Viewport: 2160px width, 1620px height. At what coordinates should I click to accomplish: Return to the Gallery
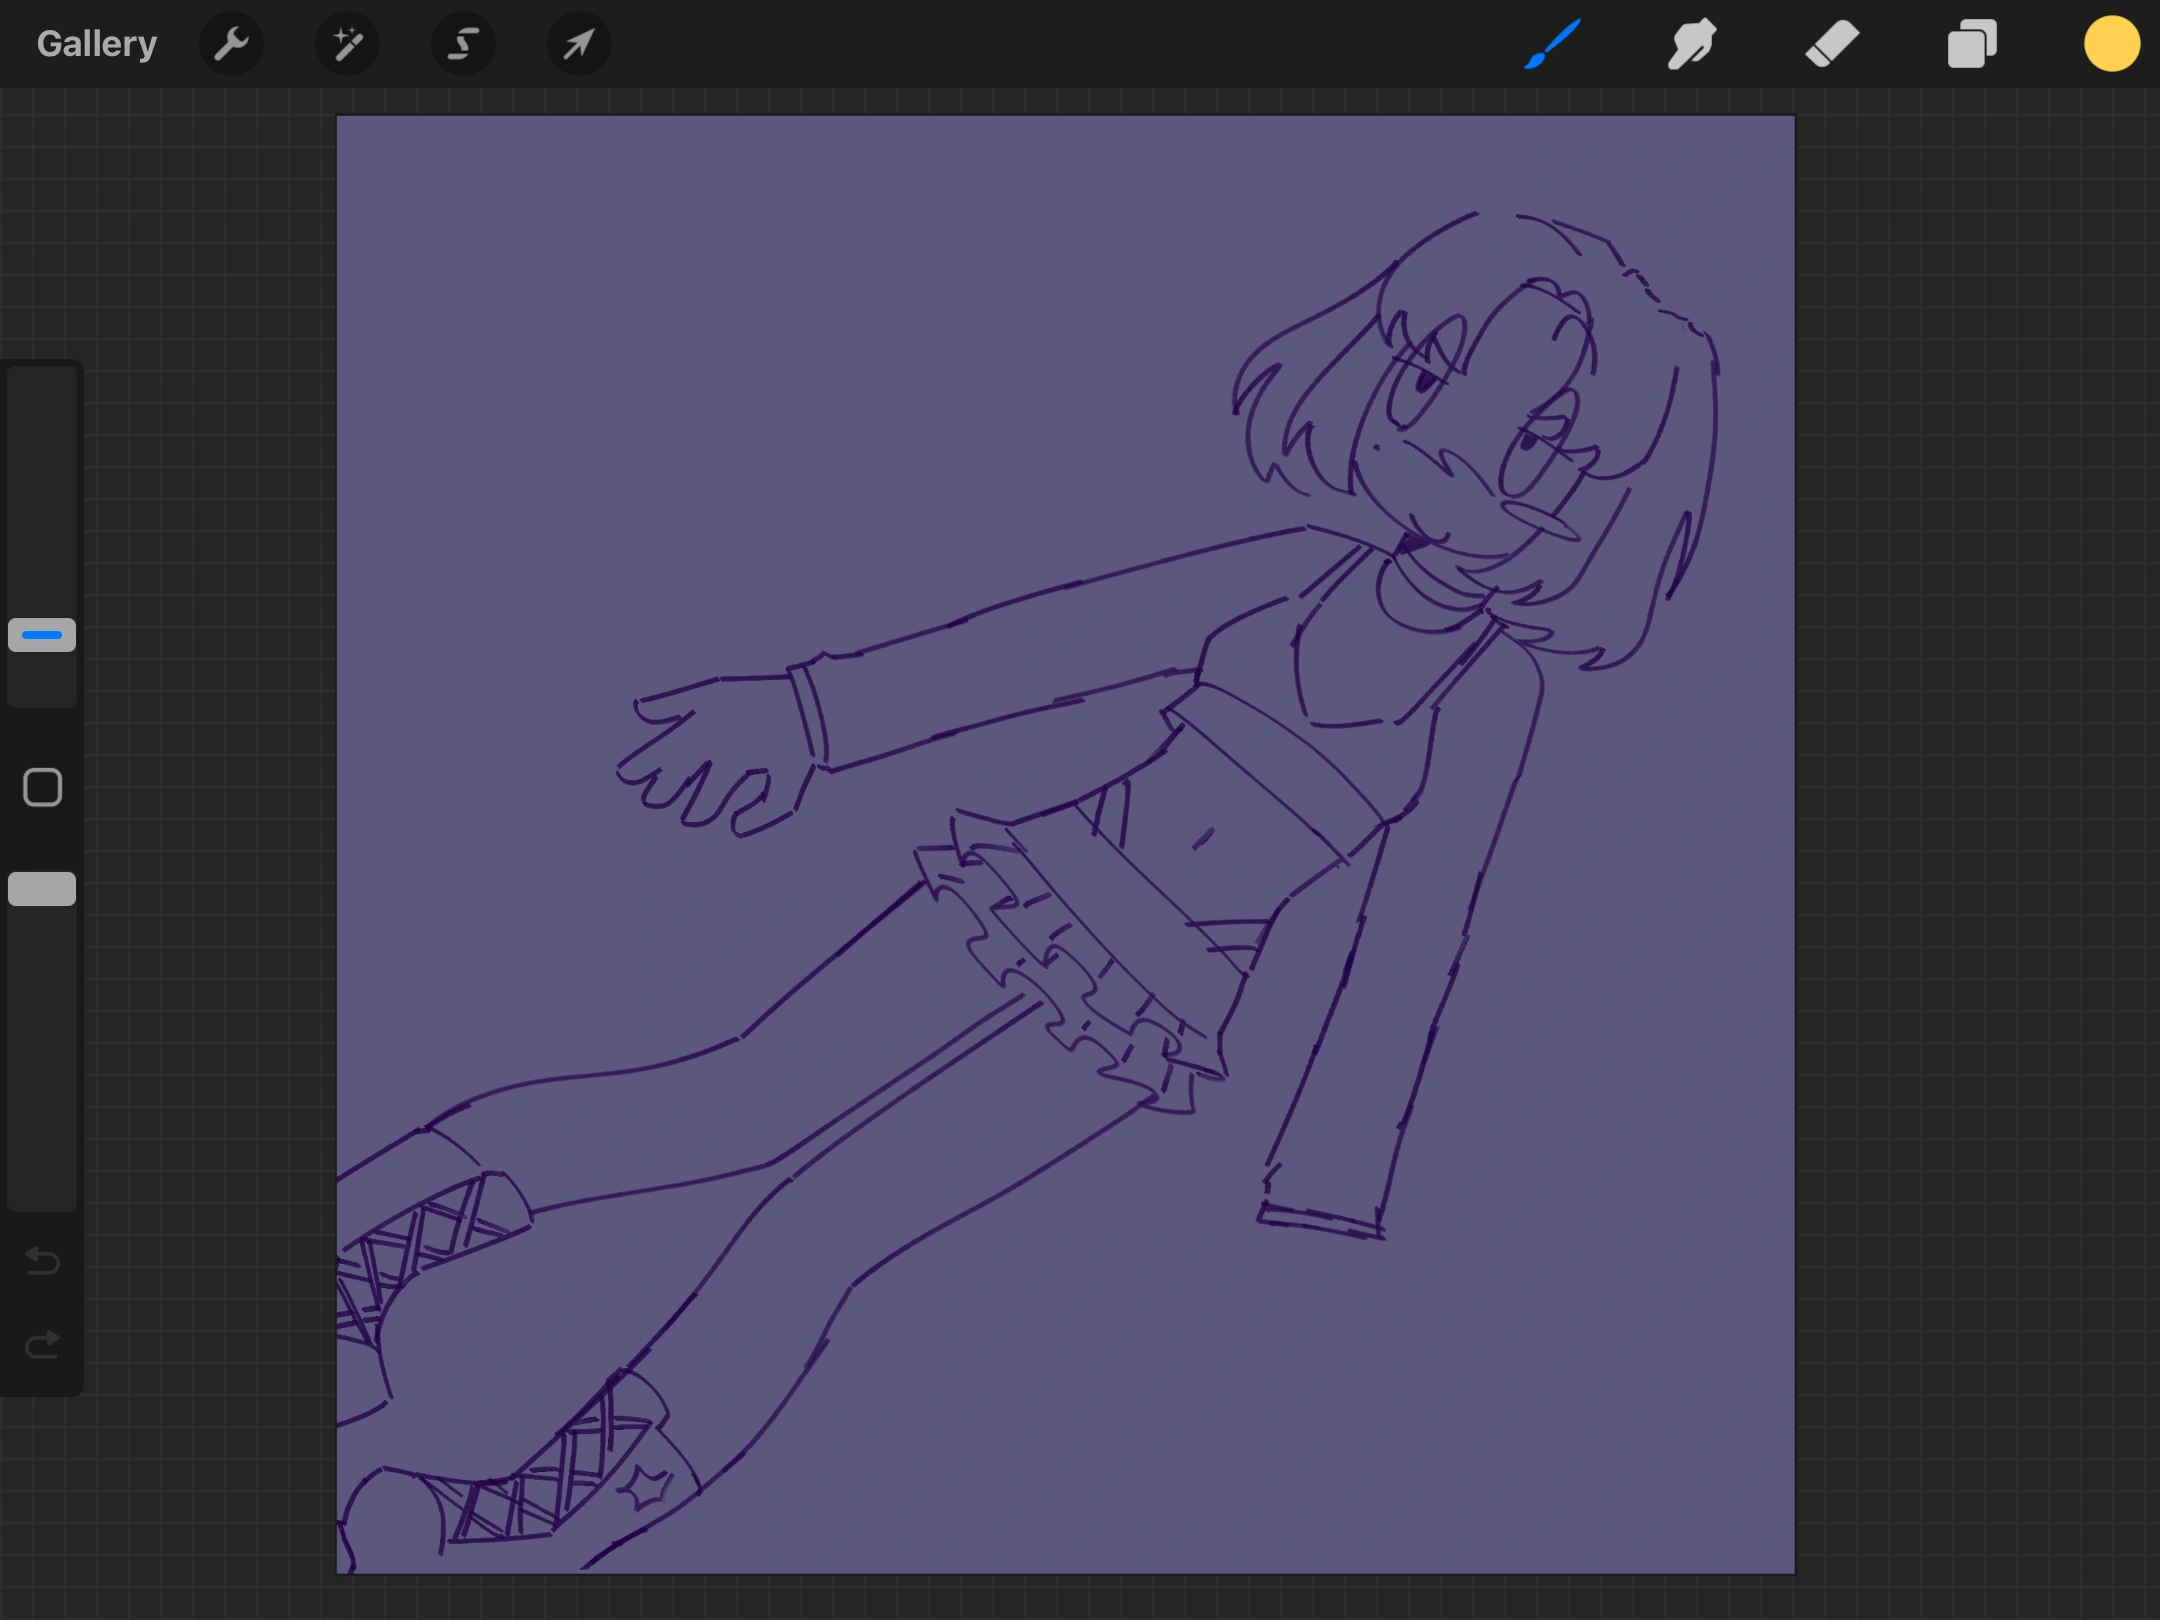pyautogui.click(x=97, y=44)
